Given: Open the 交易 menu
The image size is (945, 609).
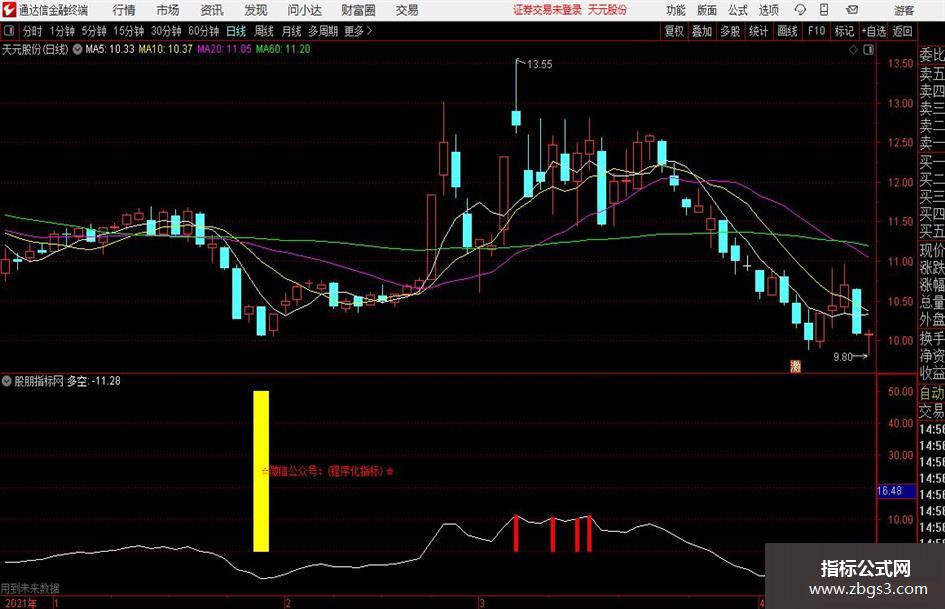Looking at the screenshot, I should tap(407, 10).
